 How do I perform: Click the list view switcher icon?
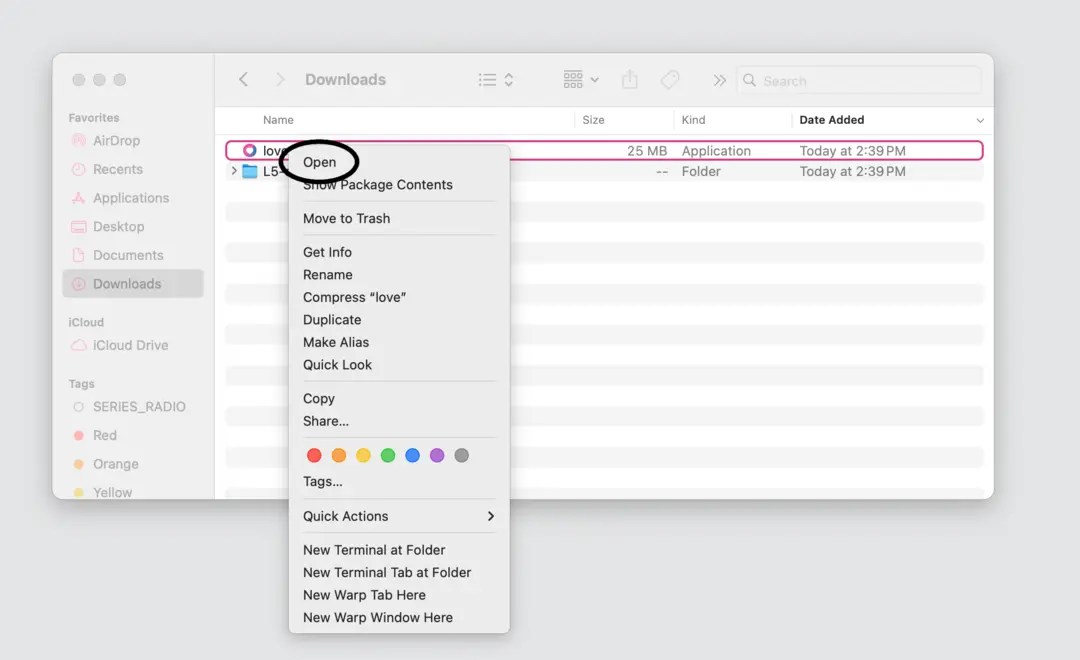(495, 80)
